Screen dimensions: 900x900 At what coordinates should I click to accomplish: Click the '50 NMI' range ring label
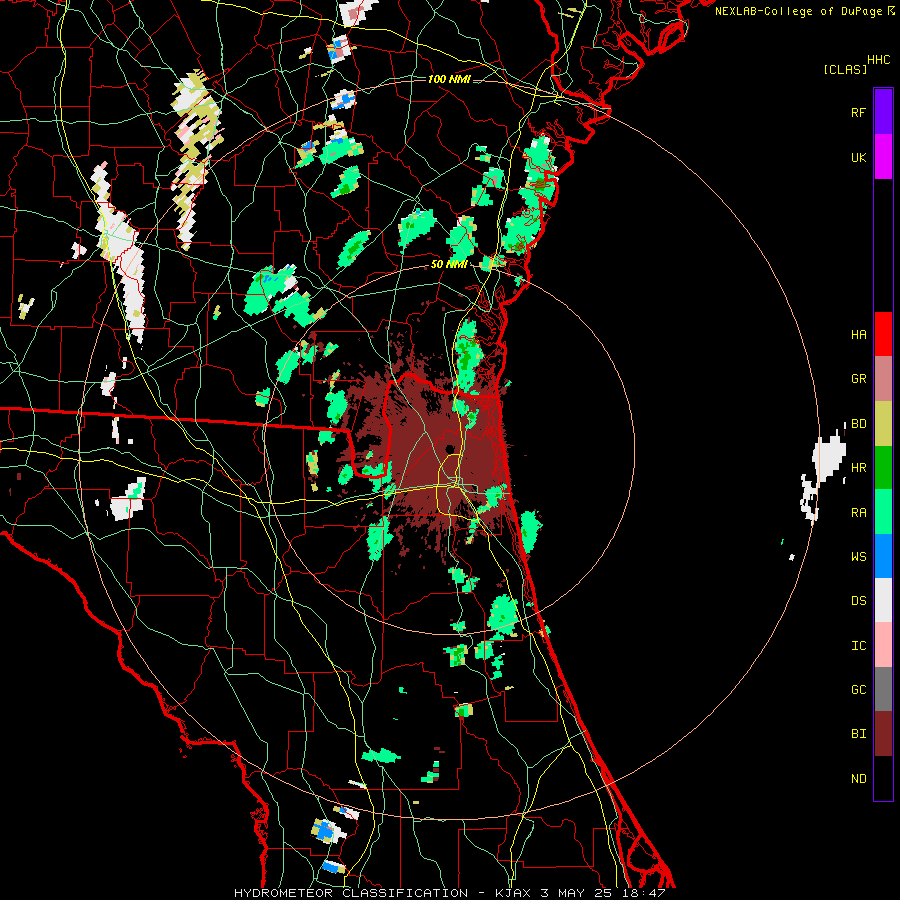point(448,264)
